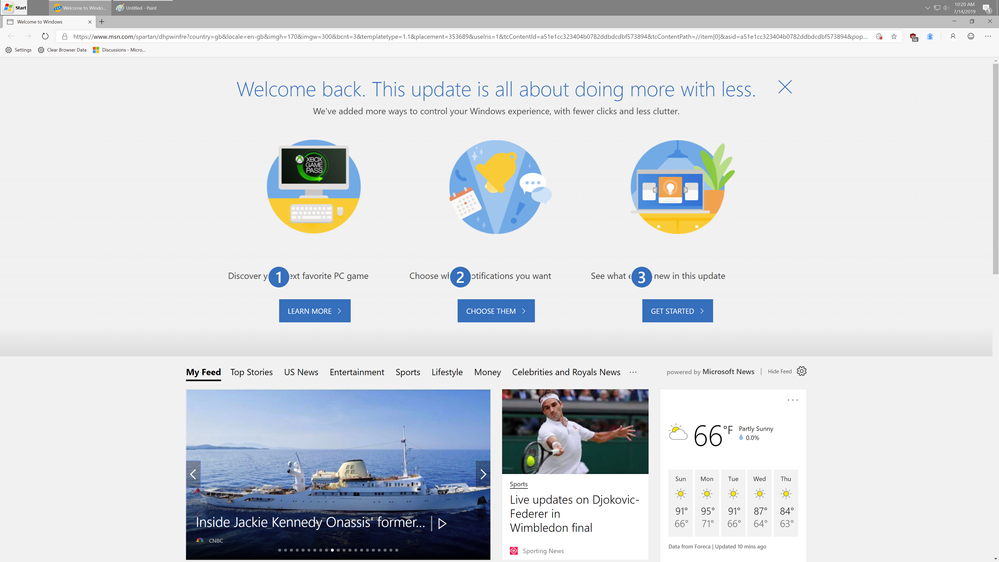Screen dimensions: 999x562
Task: Show previous carousel slide arrow
Action: (x=193, y=474)
